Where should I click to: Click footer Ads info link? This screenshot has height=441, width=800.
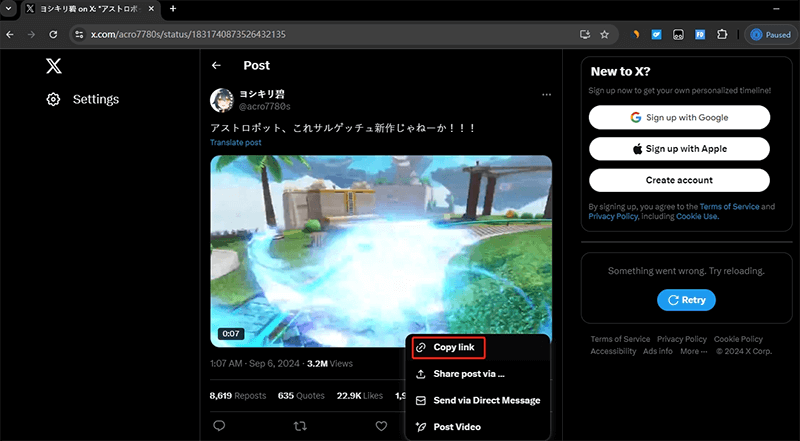(x=658, y=351)
